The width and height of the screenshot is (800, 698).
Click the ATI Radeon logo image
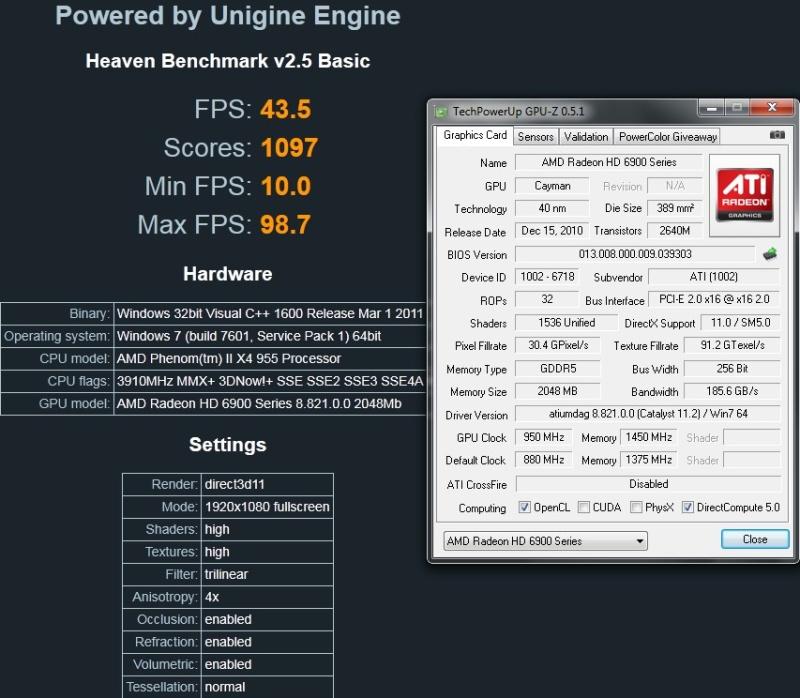point(744,195)
